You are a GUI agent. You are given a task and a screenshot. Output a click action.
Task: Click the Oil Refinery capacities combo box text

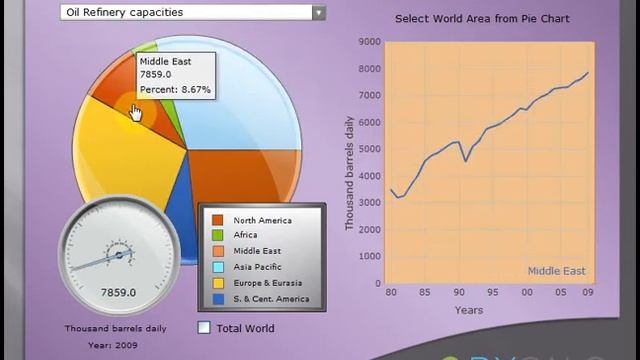[x=125, y=12]
